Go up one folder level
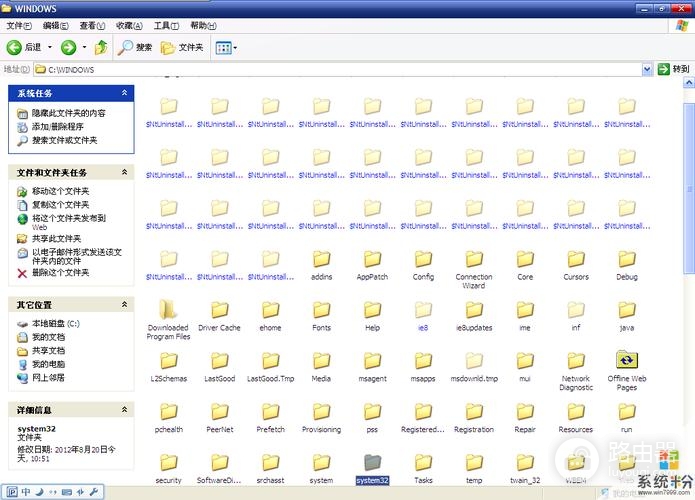 [101, 47]
